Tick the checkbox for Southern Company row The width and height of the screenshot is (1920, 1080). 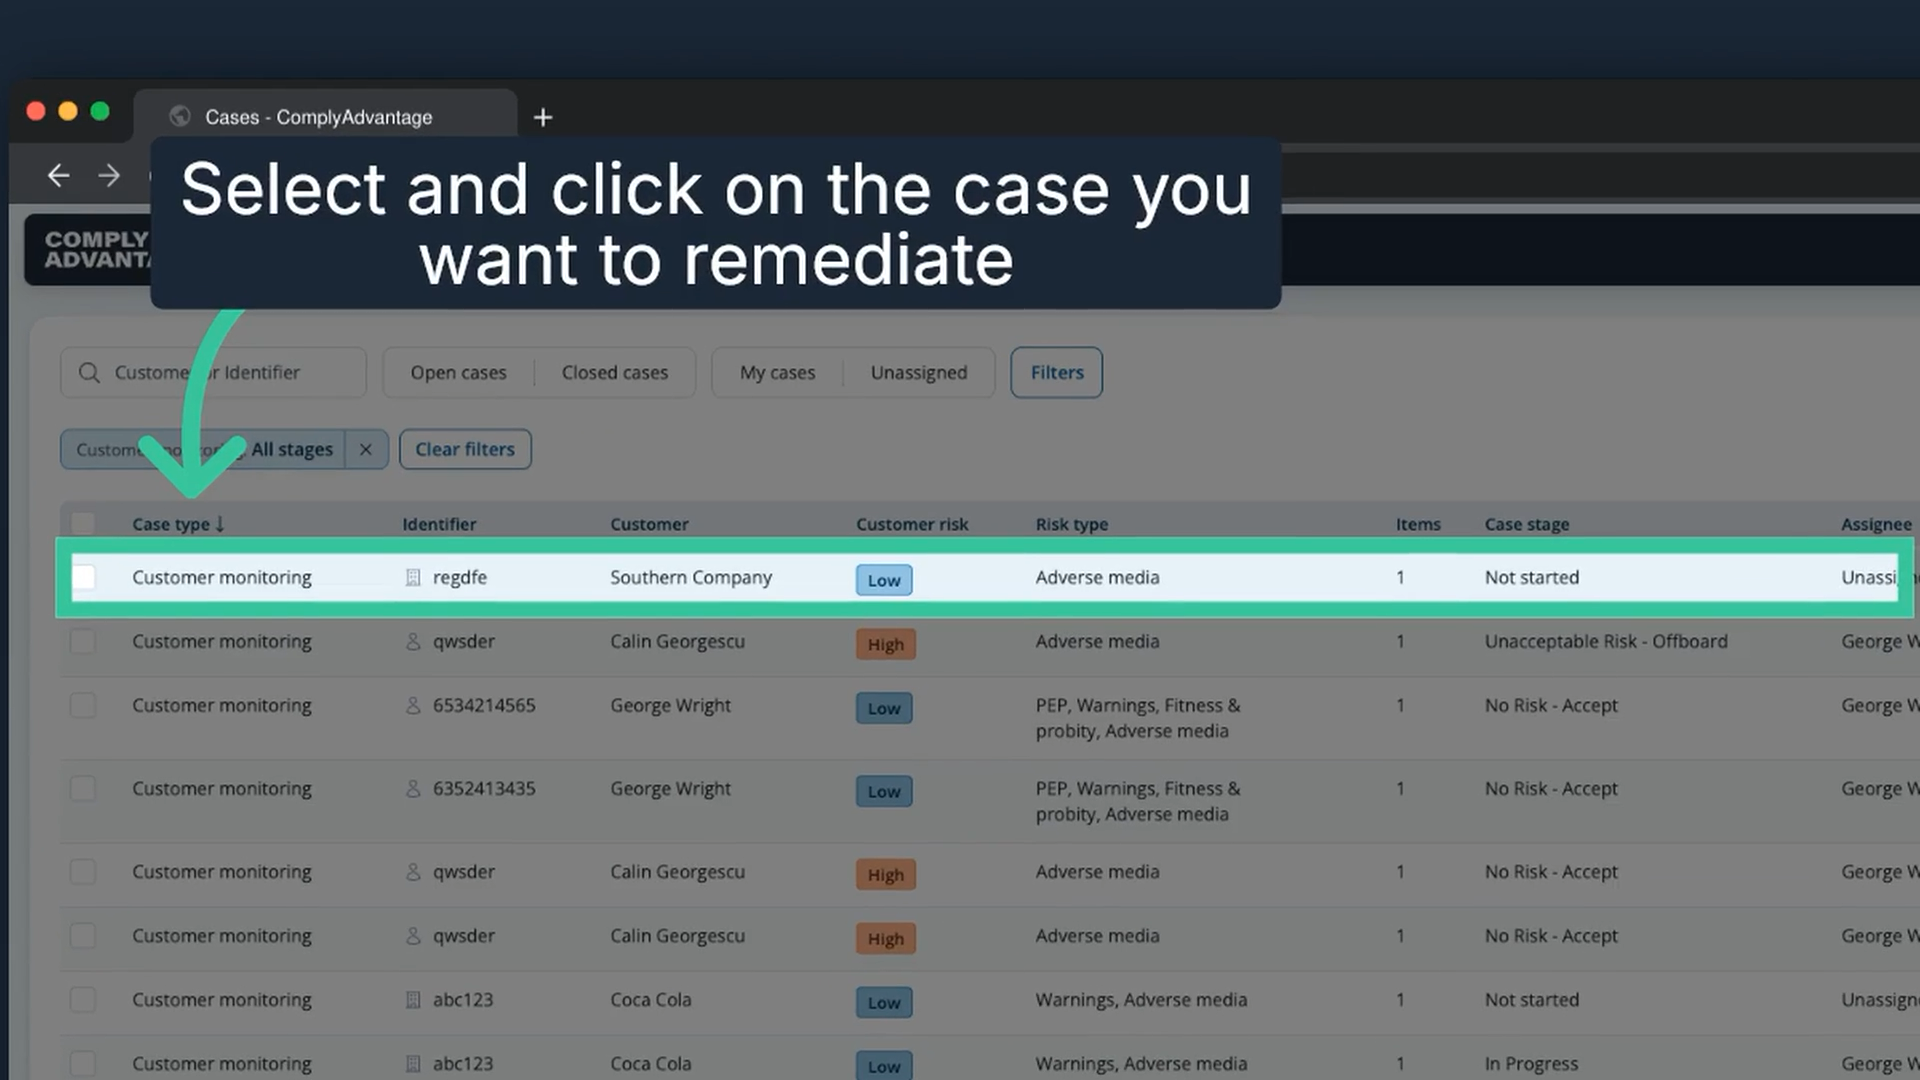pyautogui.click(x=83, y=577)
